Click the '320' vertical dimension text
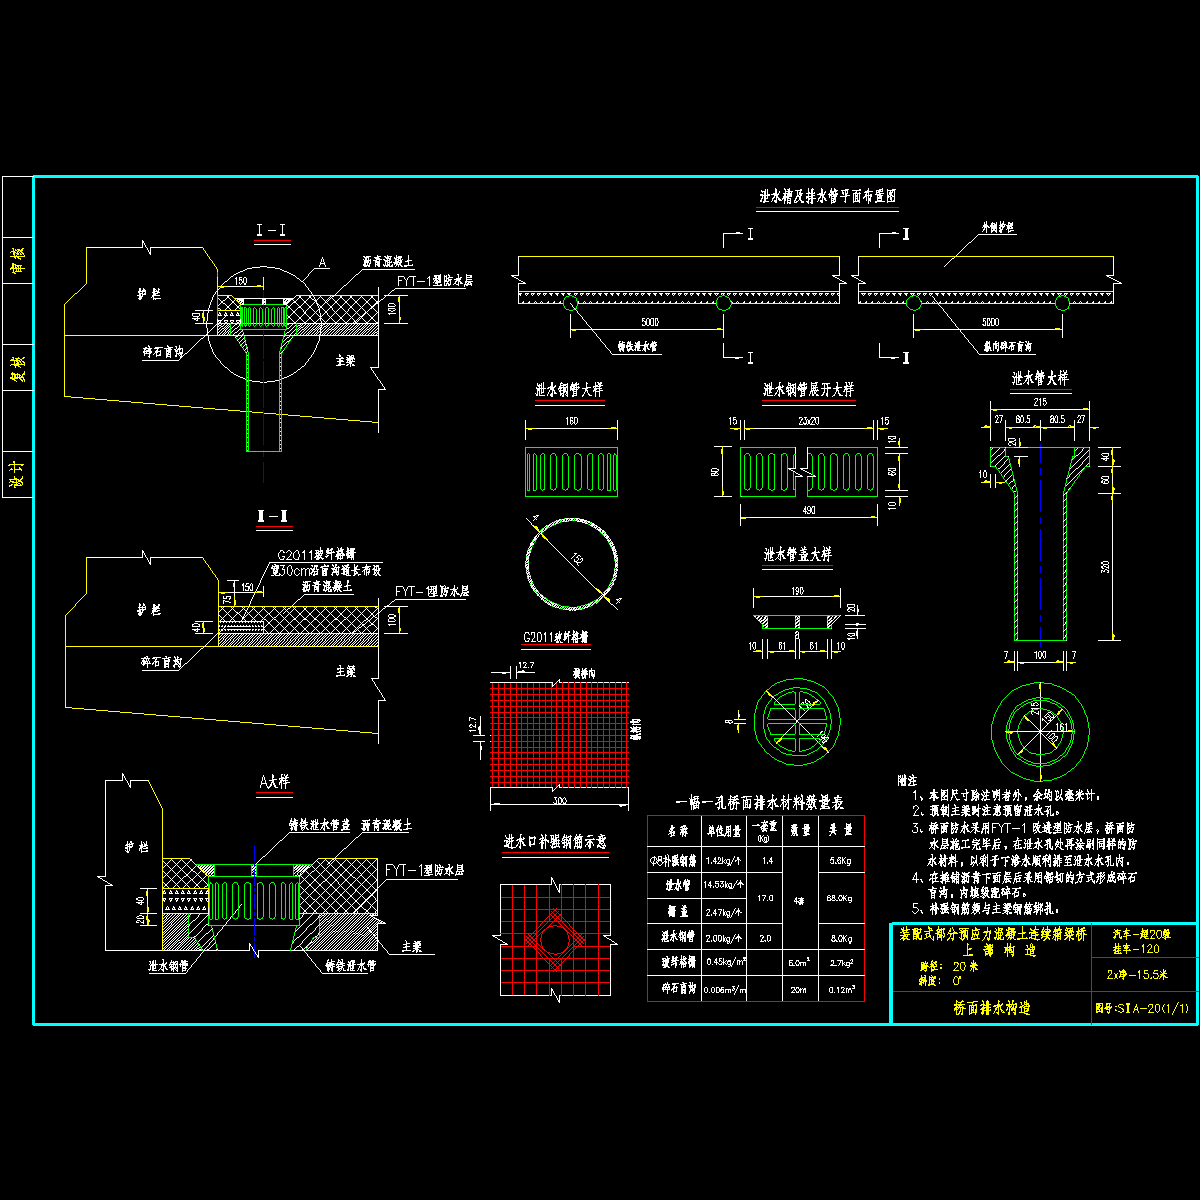The height and width of the screenshot is (1200, 1200). 1105,567
